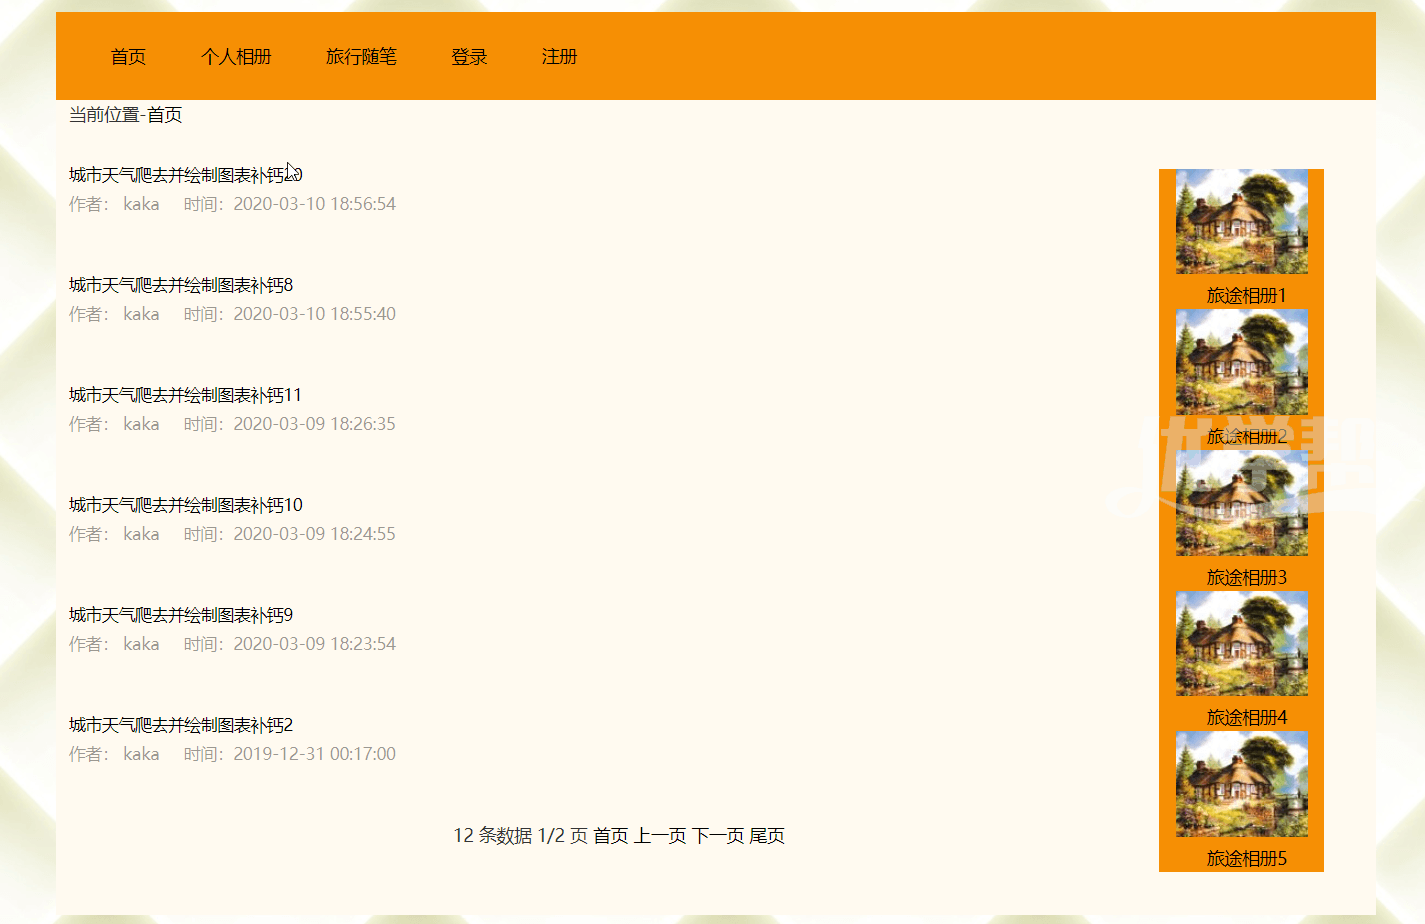
Task: Open article 城市天气爬去并绘制图表补钙10
Action: click(x=185, y=506)
